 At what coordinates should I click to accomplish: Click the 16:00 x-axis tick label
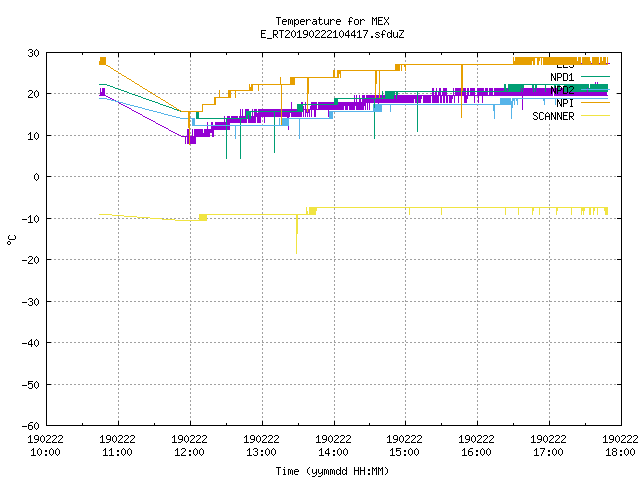click(x=476, y=452)
